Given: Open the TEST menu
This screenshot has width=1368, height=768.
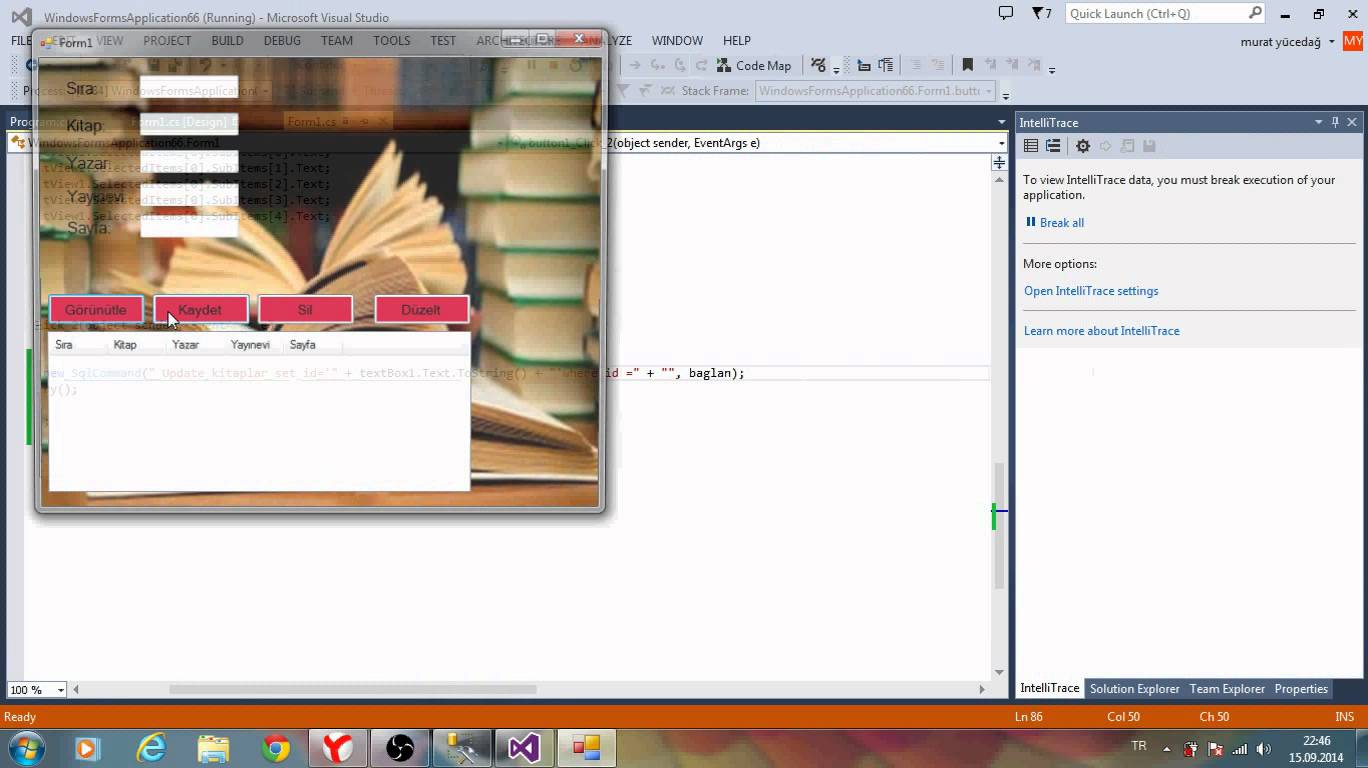Looking at the screenshot, I should [x=443, y=41].
